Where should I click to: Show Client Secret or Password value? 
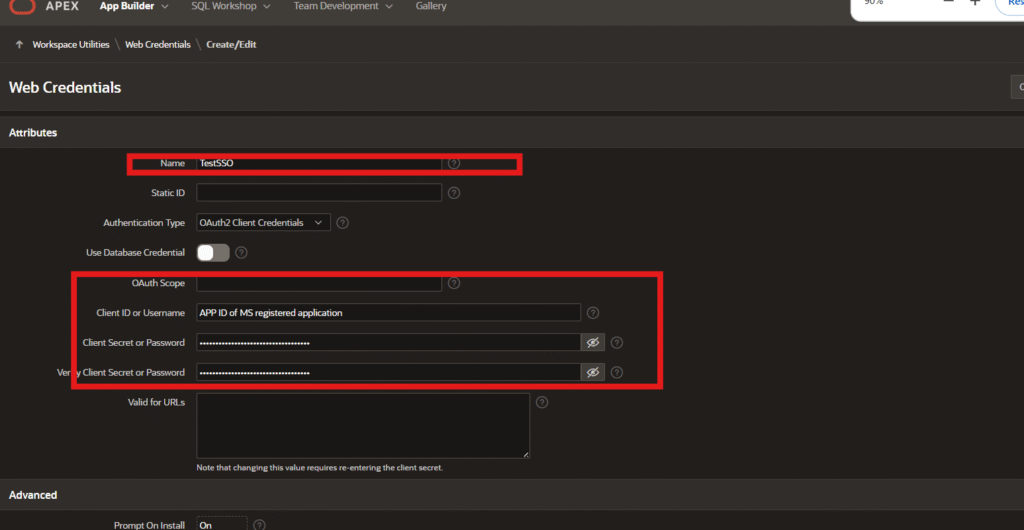593,343
